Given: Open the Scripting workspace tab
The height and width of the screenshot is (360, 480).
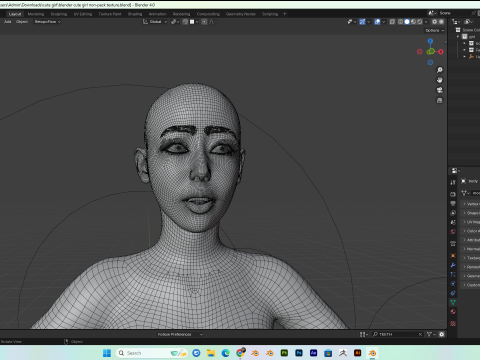Looking at the screenshot, I should tap(270, 14).
